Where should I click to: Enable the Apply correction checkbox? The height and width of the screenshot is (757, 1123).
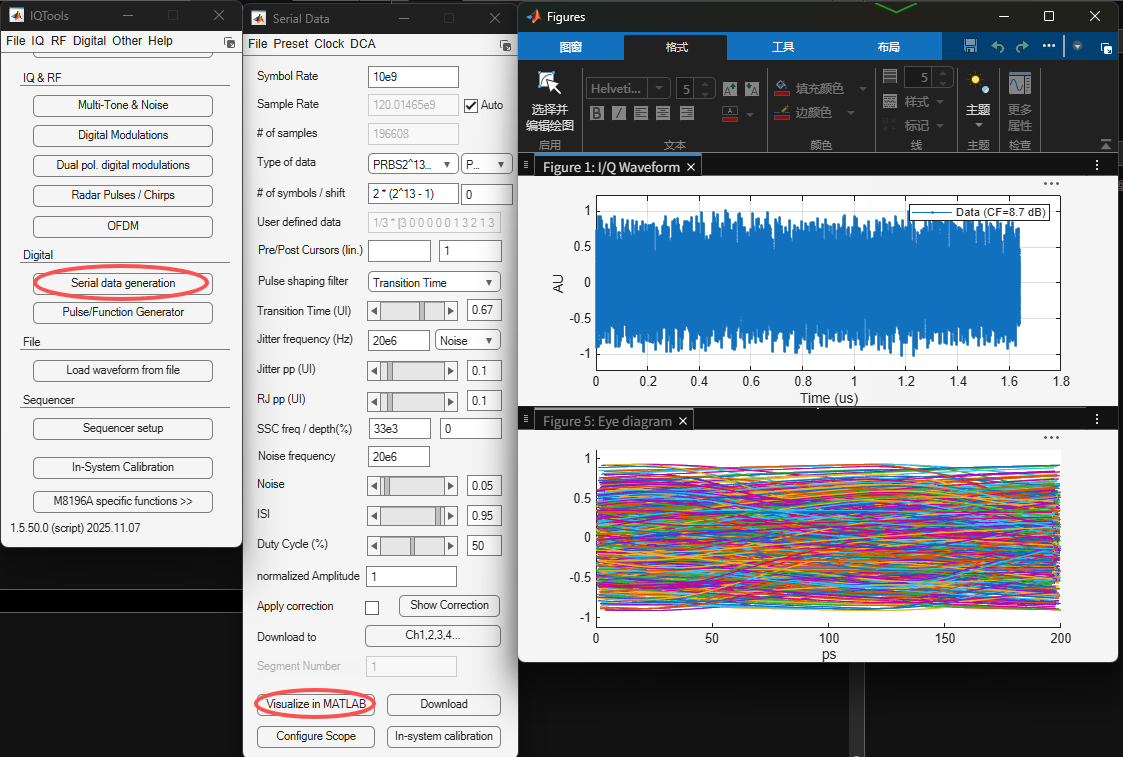tap(372, 607)
